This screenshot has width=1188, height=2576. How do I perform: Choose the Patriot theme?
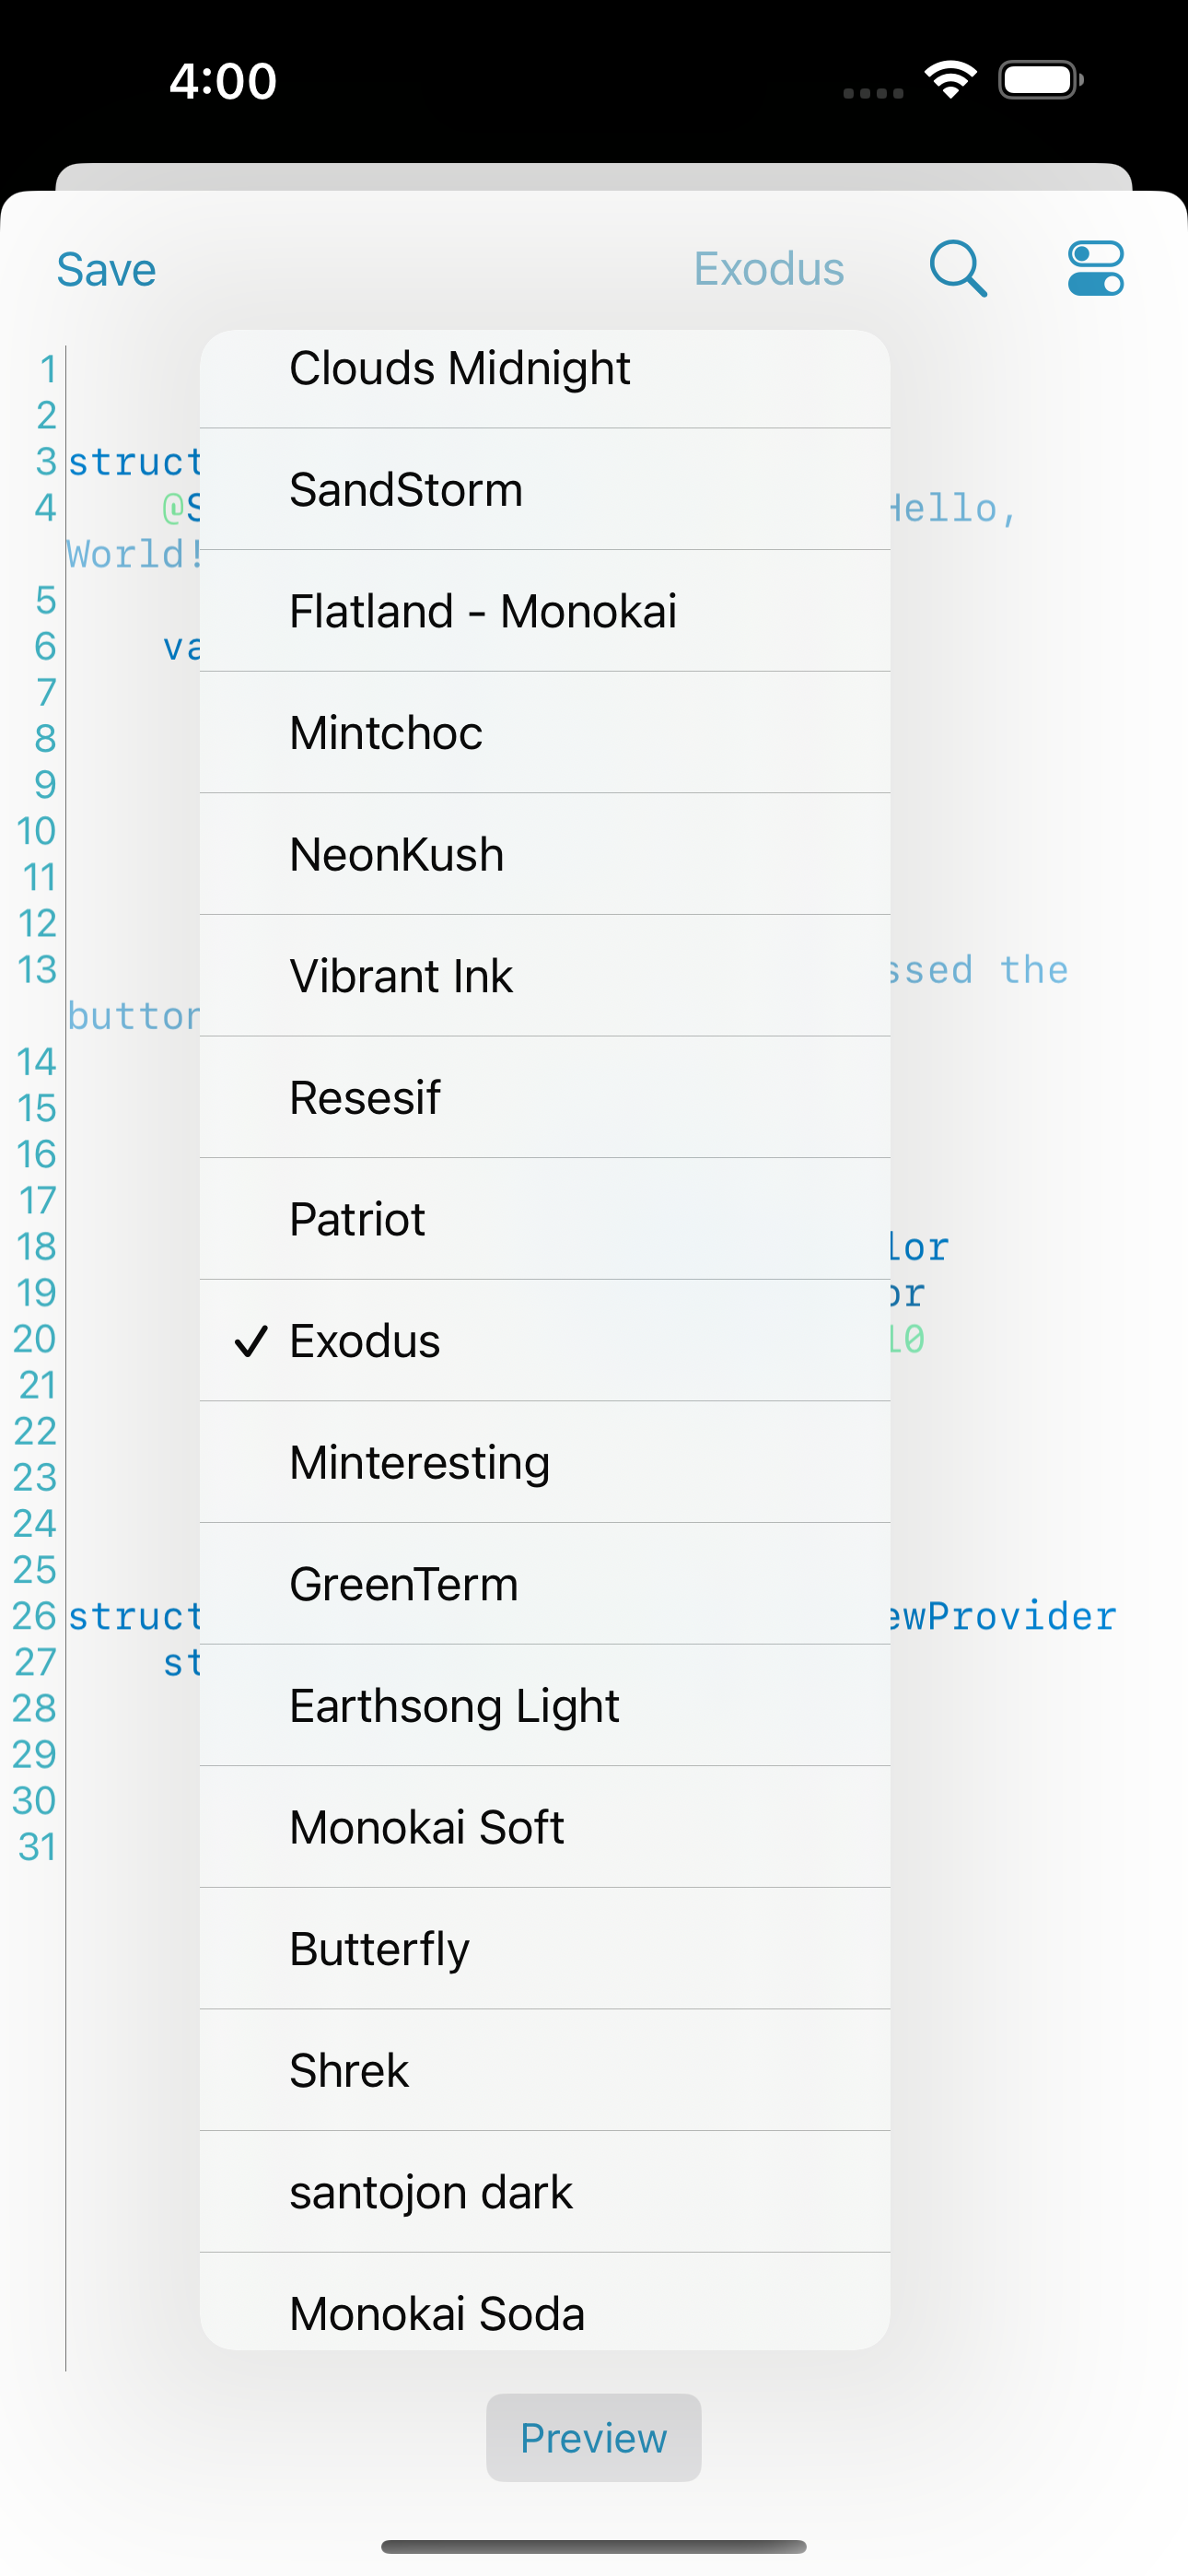tap(545, 1218)
